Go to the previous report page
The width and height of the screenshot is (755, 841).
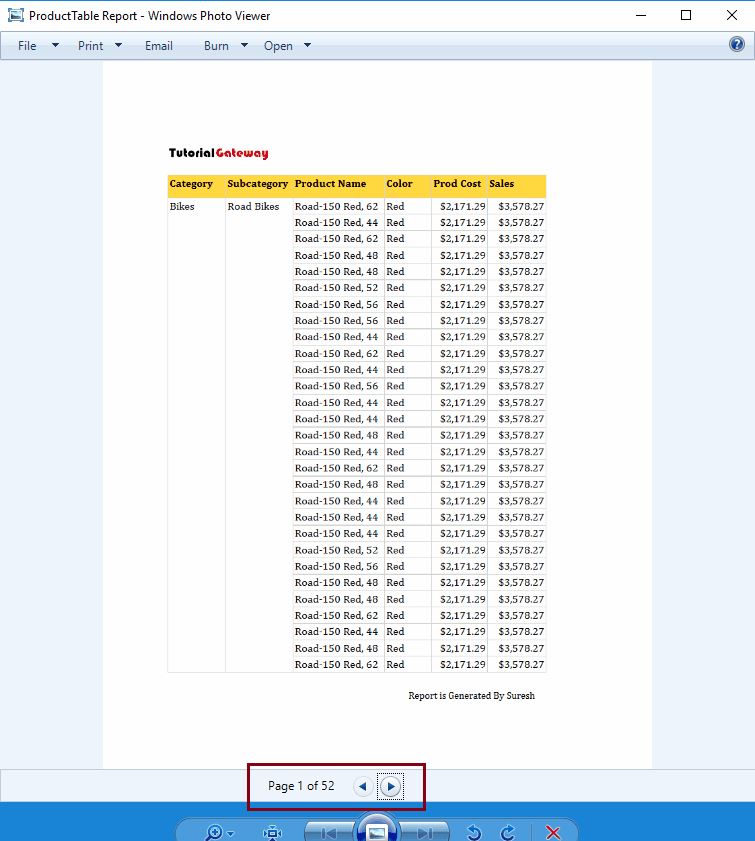tap(363, 786)
